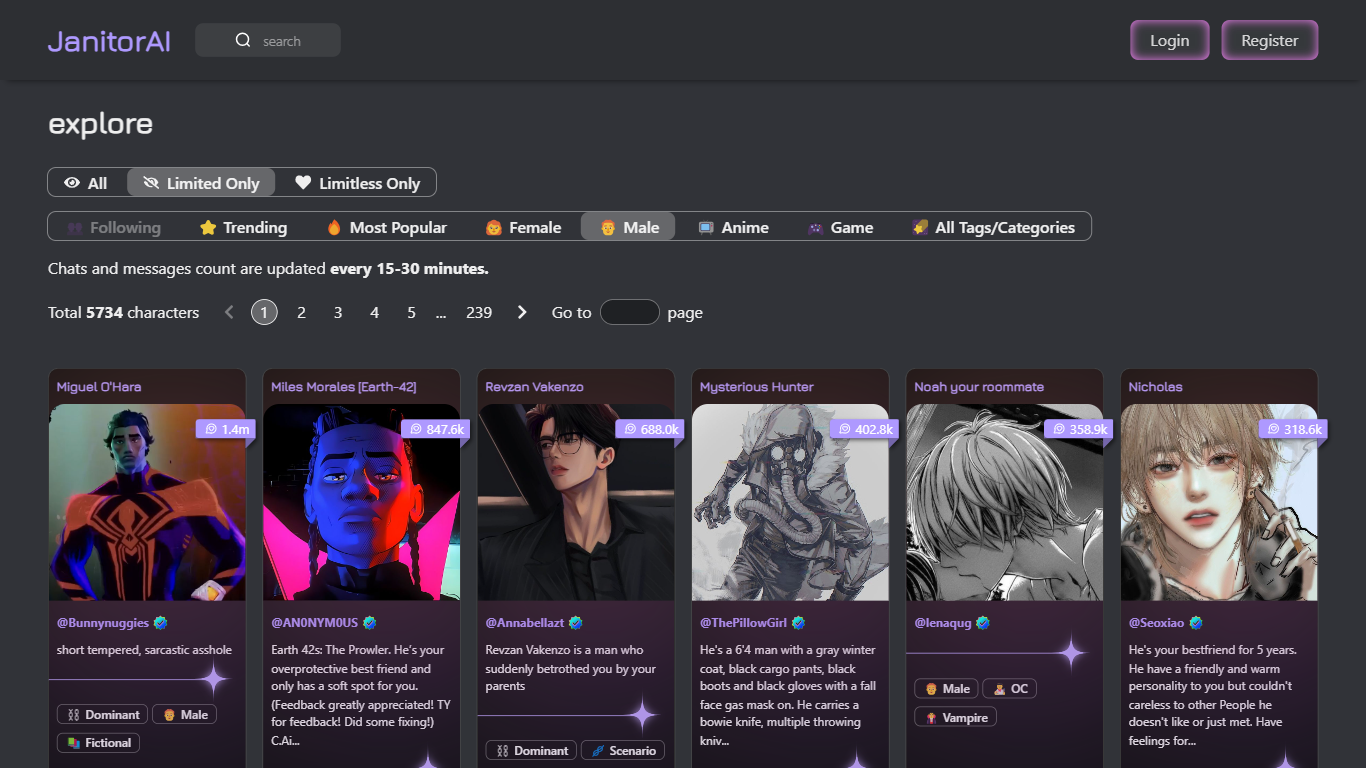Screen dimensions: 1366x768
Task: Click verified badge beside @Bunnynuggies
Action: 161,623
